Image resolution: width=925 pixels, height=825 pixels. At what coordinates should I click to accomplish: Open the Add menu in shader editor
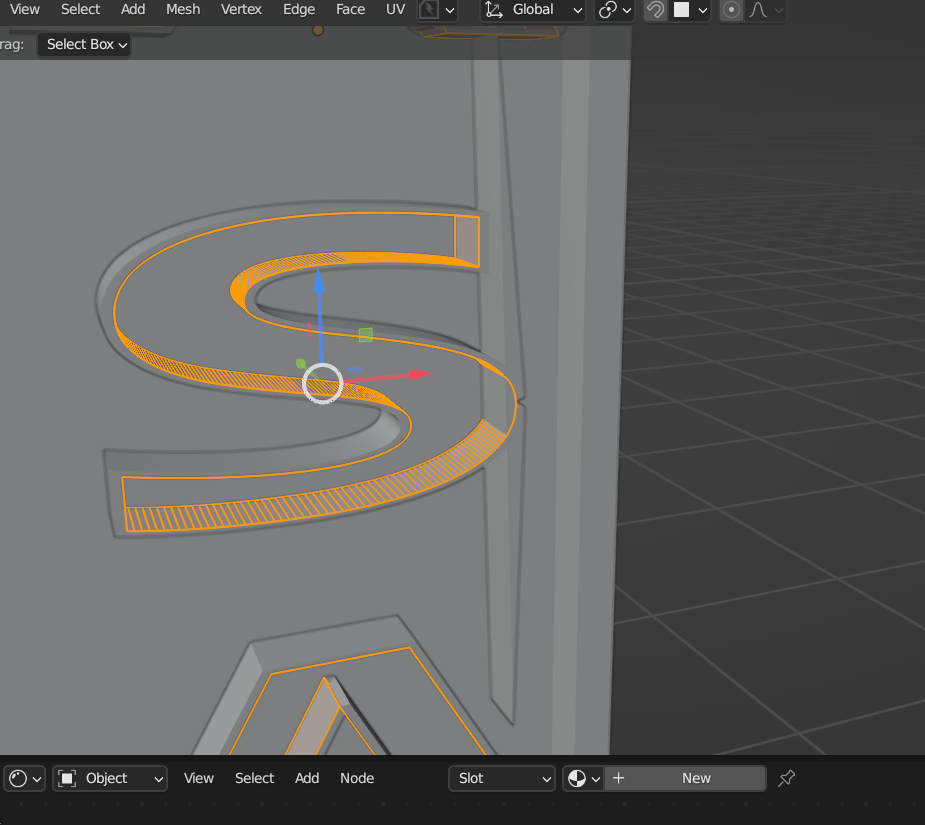click(307, 778)
